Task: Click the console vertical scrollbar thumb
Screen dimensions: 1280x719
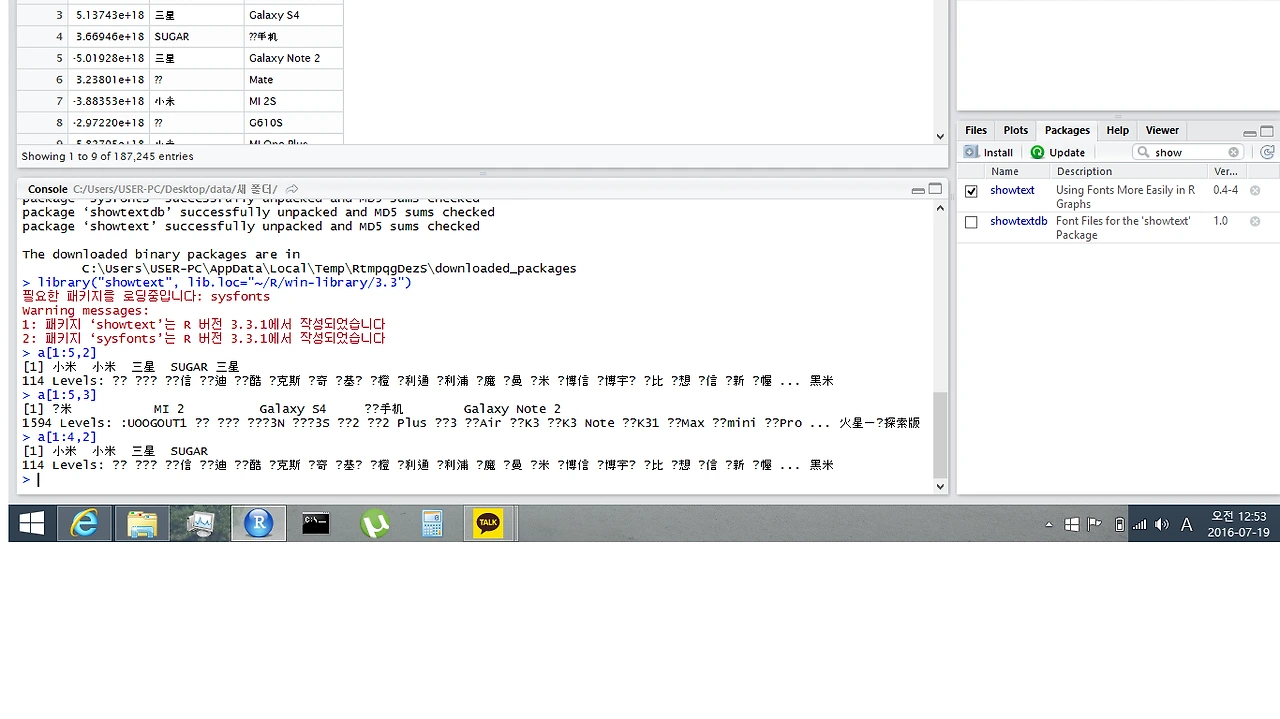Action: tap(940, 434)
